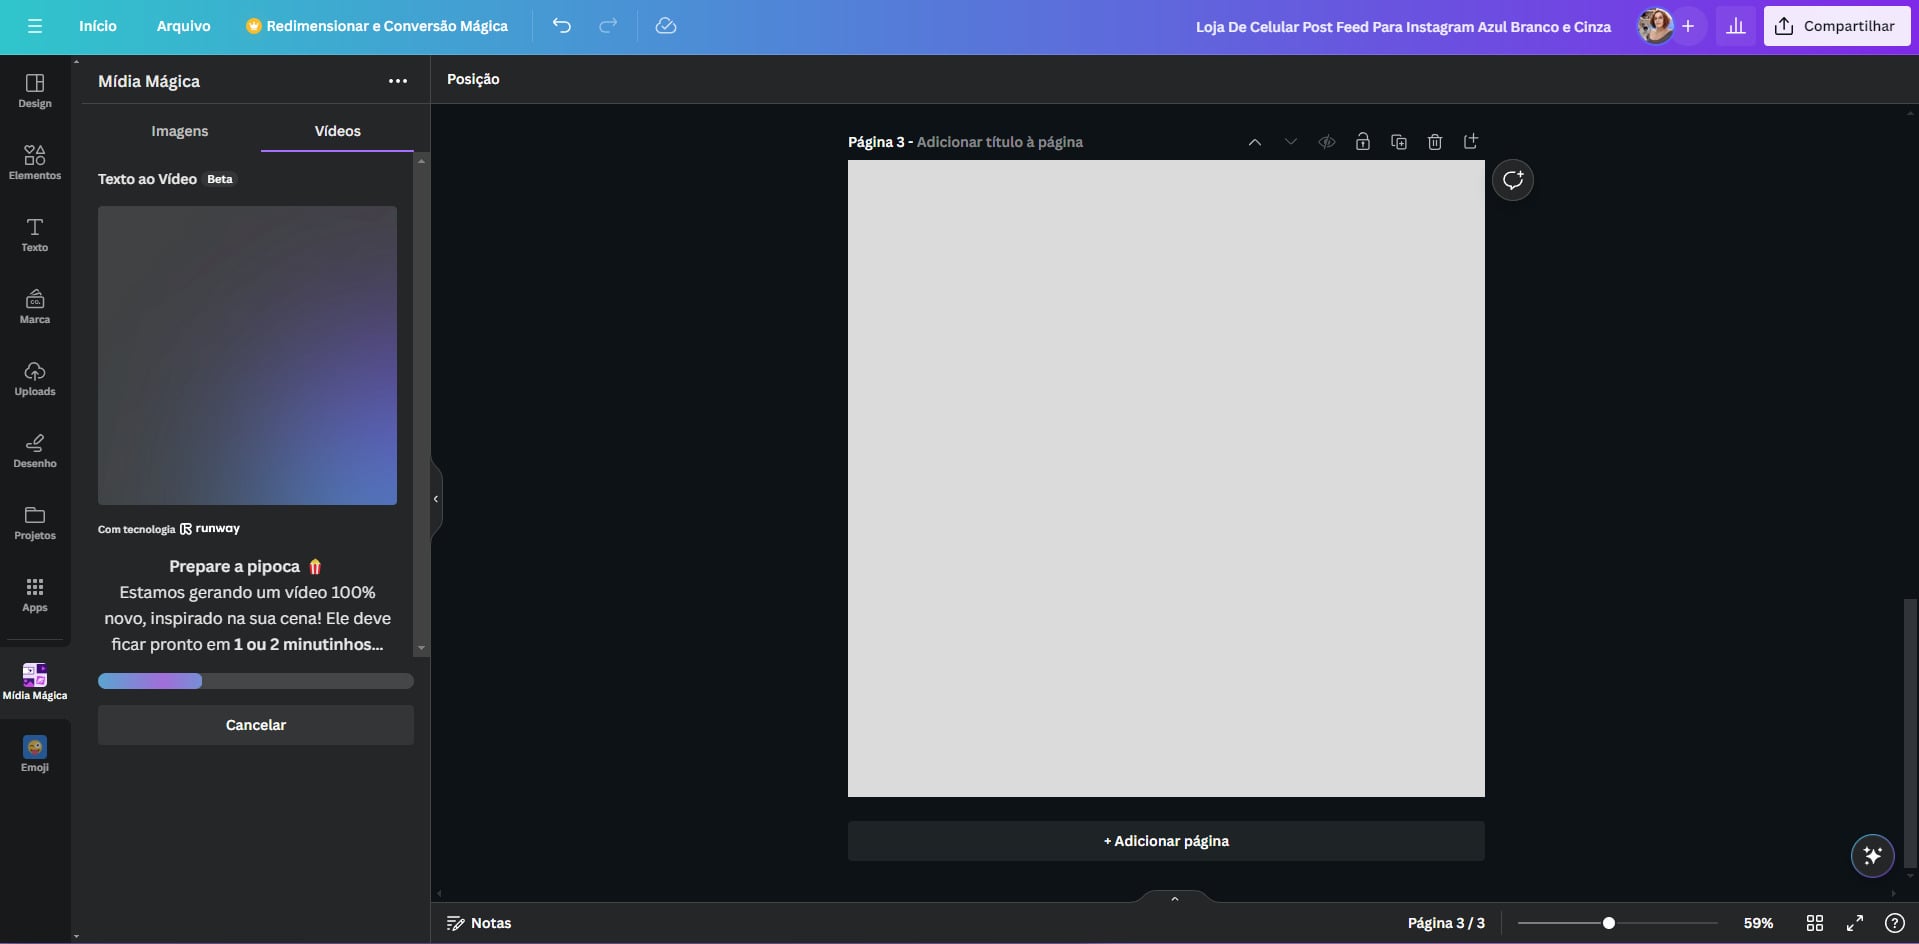Toggle page lock padlock icon

pos(1363,142)
